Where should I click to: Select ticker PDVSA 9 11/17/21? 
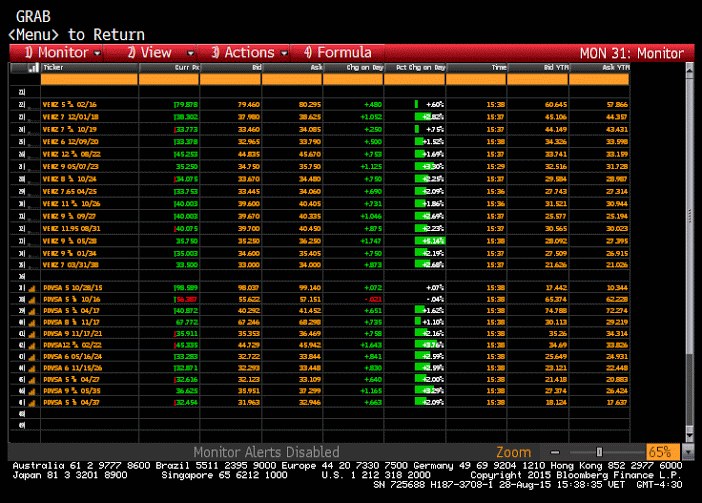tap(73, 334)
